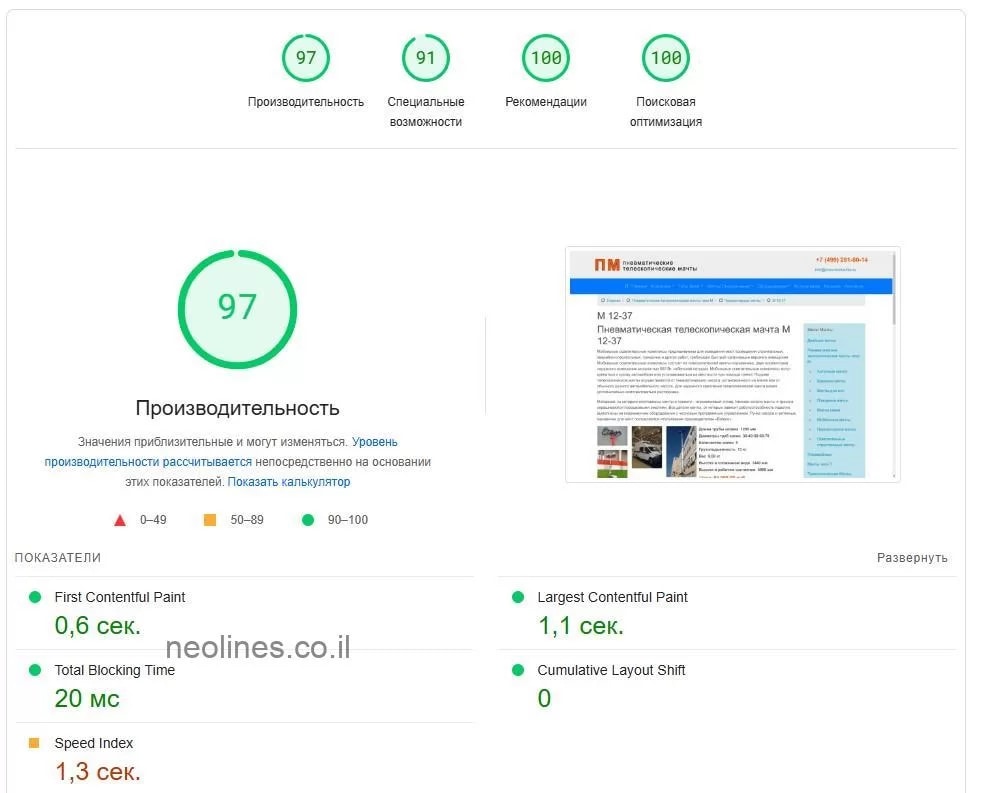Click the ПОКАЗАТЕЛИ section heading
The image size is (985, 793).
pyautogui.click(x=58, y=558)
